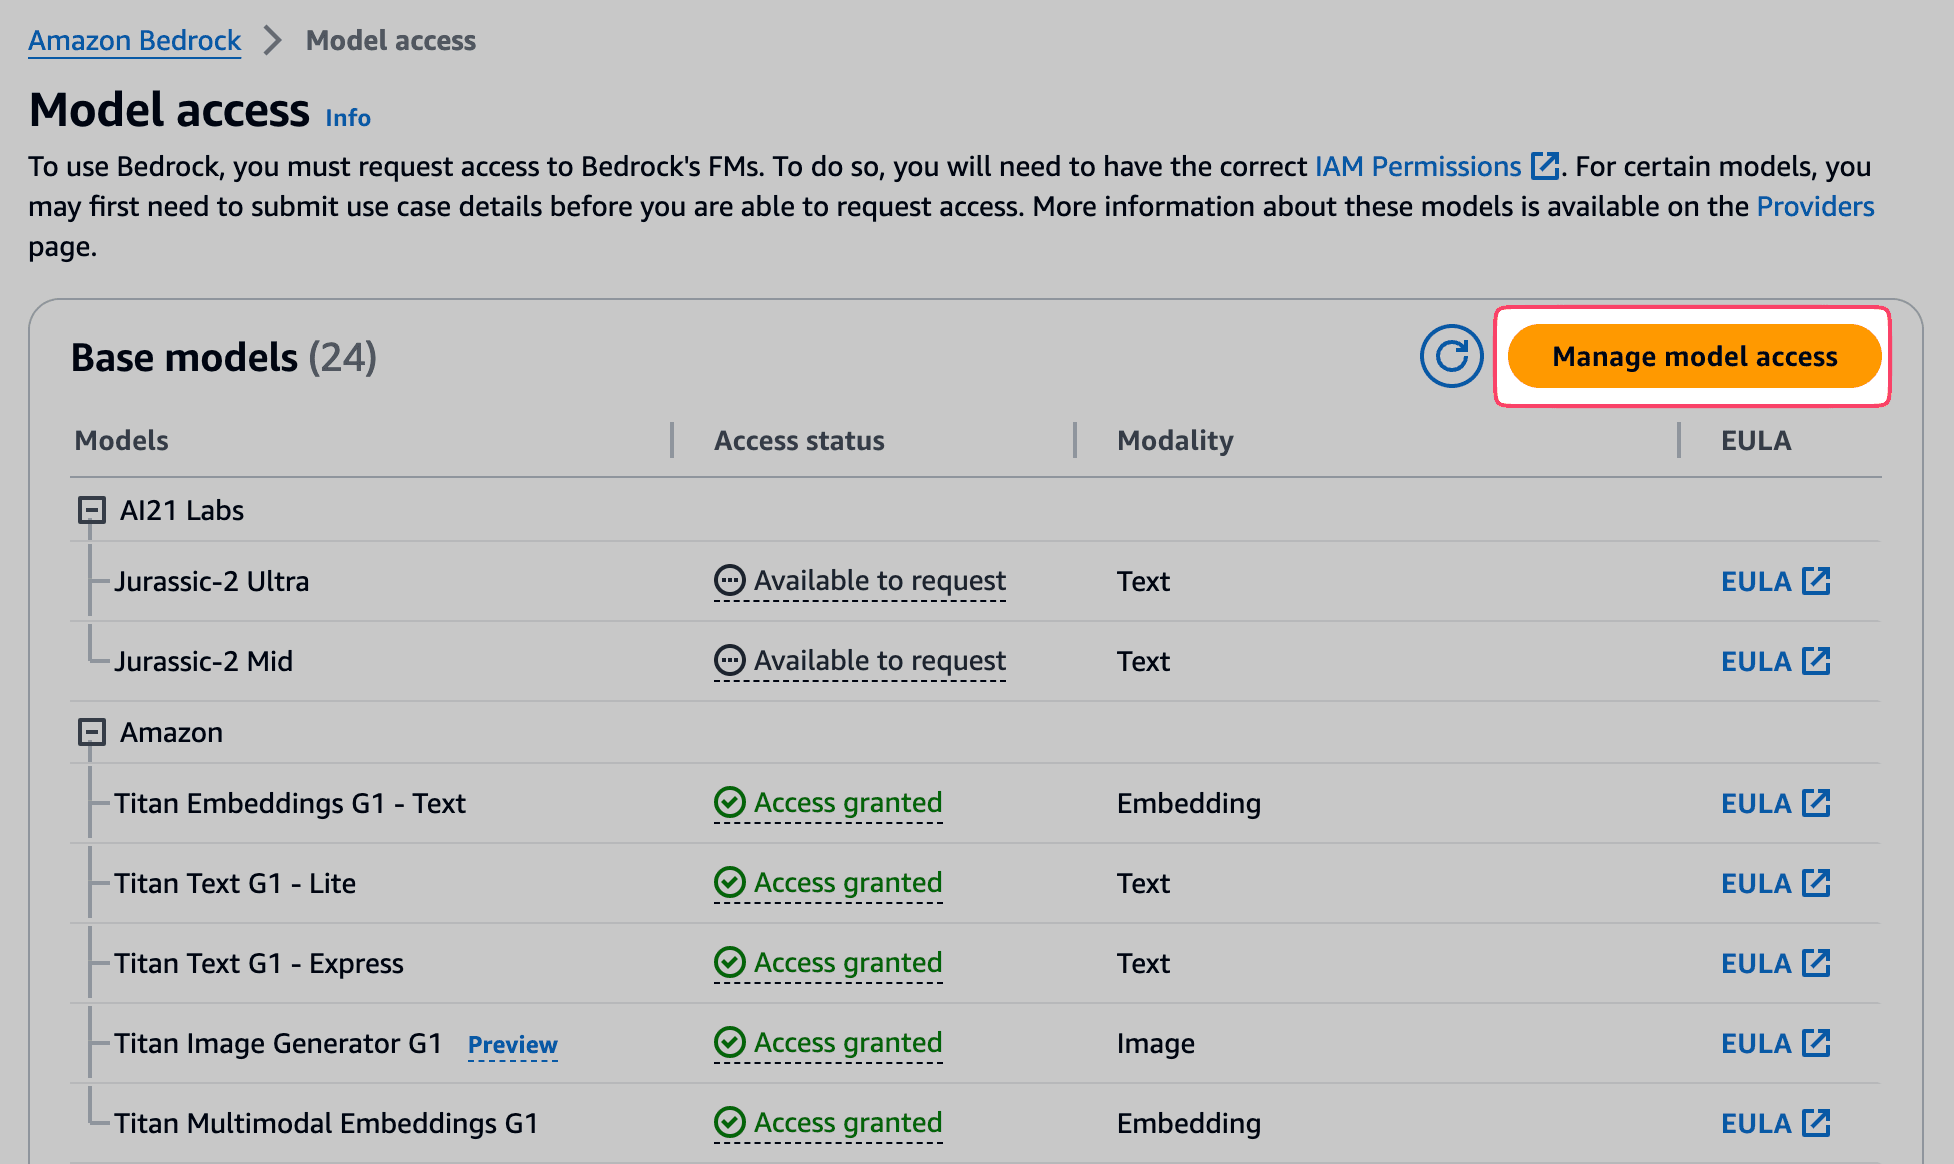Screen dimensions: 1954x1164
Task: Open the EULA link for Titan Text G1 - Express
Action: pos(1775,963)
